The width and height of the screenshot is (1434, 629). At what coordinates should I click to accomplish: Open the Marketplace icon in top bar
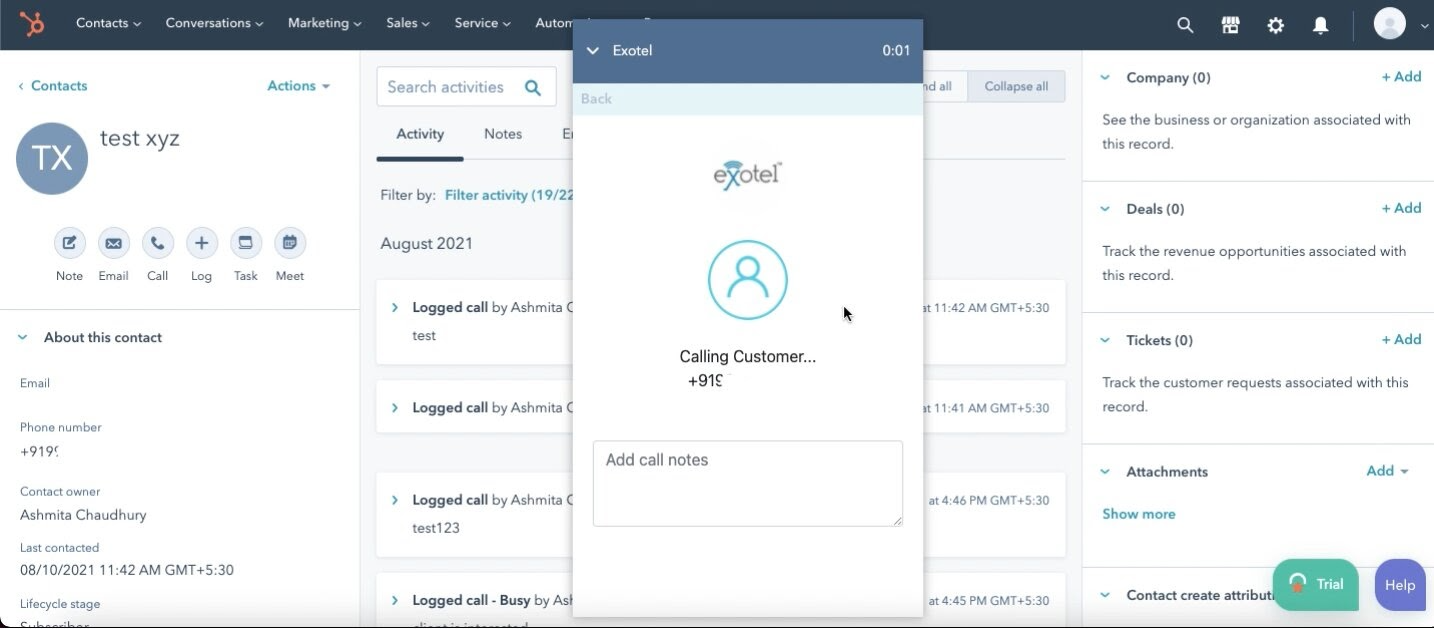(1231, 25)
